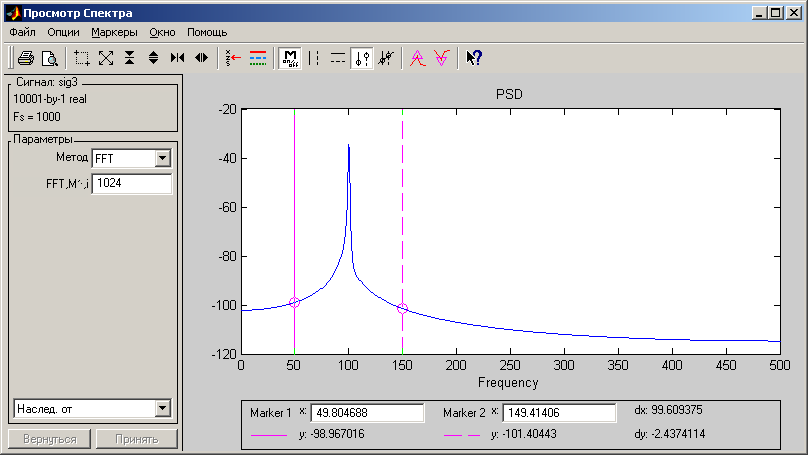The image size is (808, 455).
Task: Show Valleys using the valleys icon
Action: [x=442, y=58]
